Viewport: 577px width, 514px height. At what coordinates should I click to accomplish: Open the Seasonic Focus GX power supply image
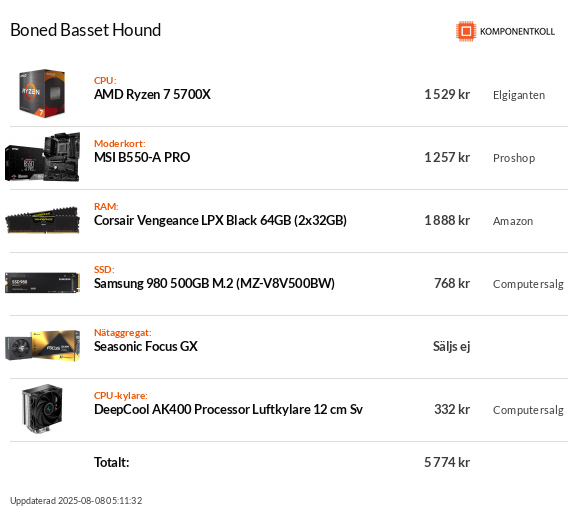42,346
